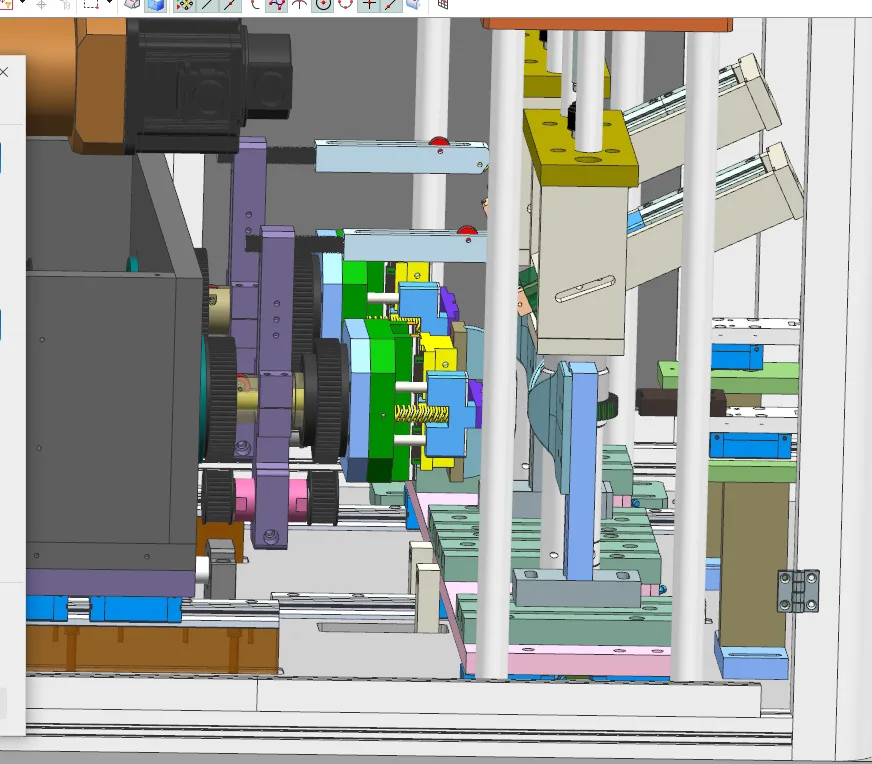Toggle the Mid Point snap option
The width and height of the screenshot is (872, 764).
[230, 5]
